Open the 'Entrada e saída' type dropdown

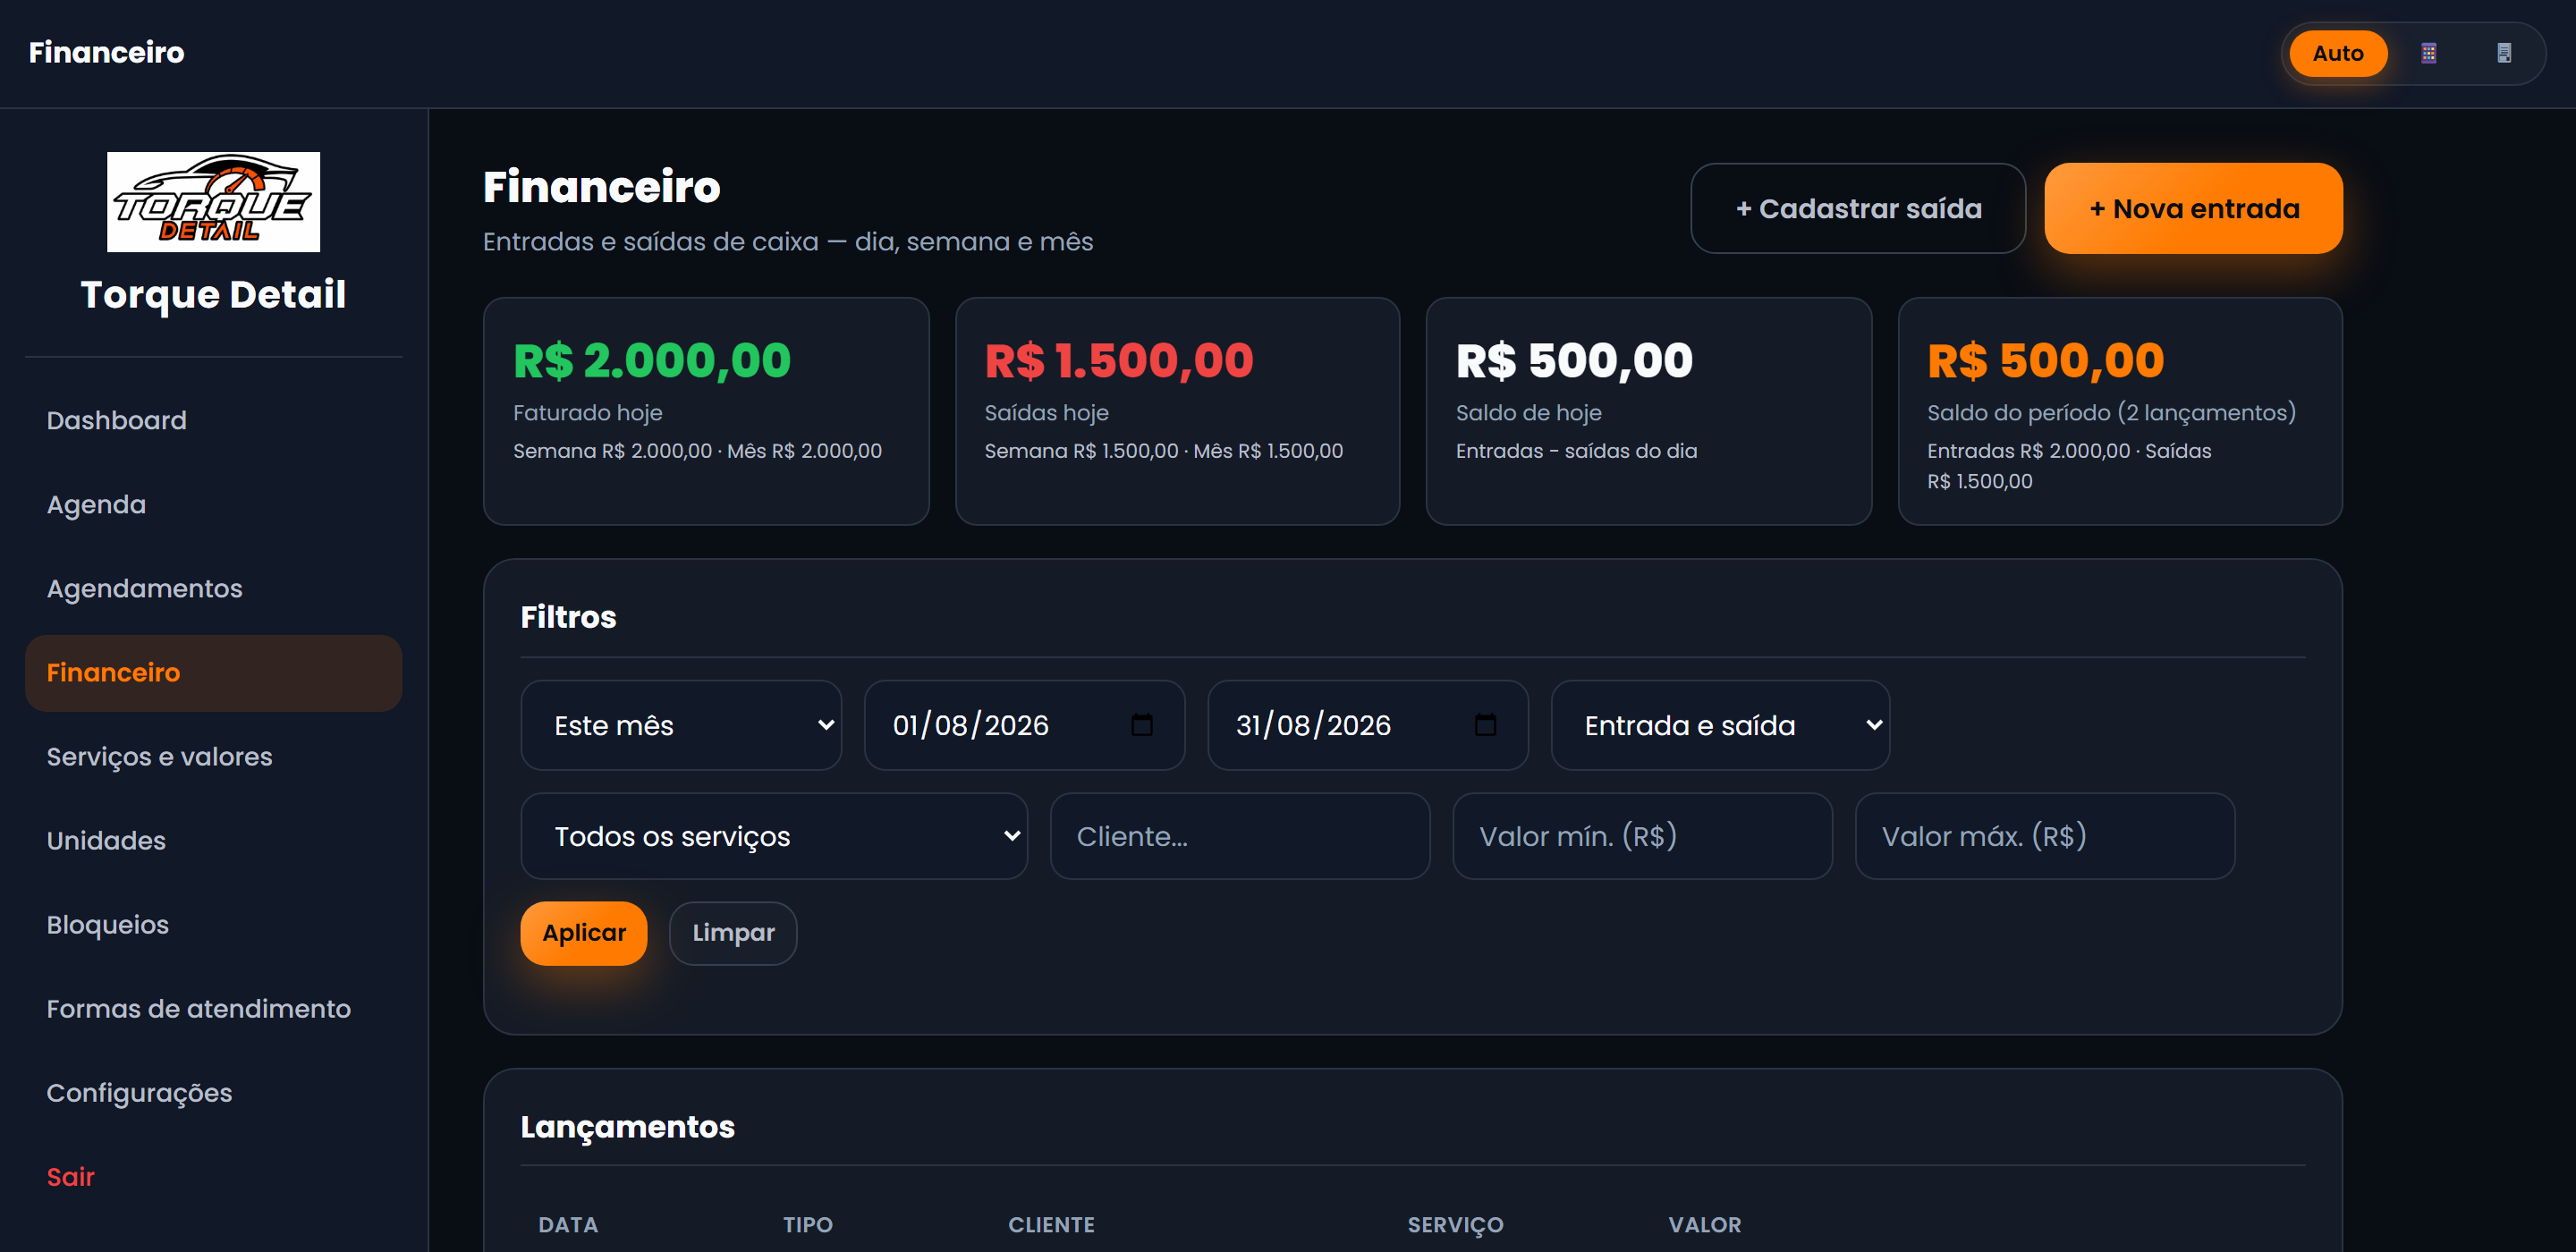pos(1720,725)
